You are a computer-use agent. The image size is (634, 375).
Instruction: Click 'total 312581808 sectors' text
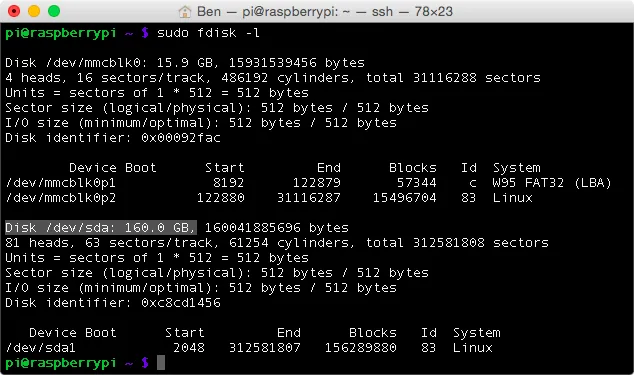[x=457, y=243]
